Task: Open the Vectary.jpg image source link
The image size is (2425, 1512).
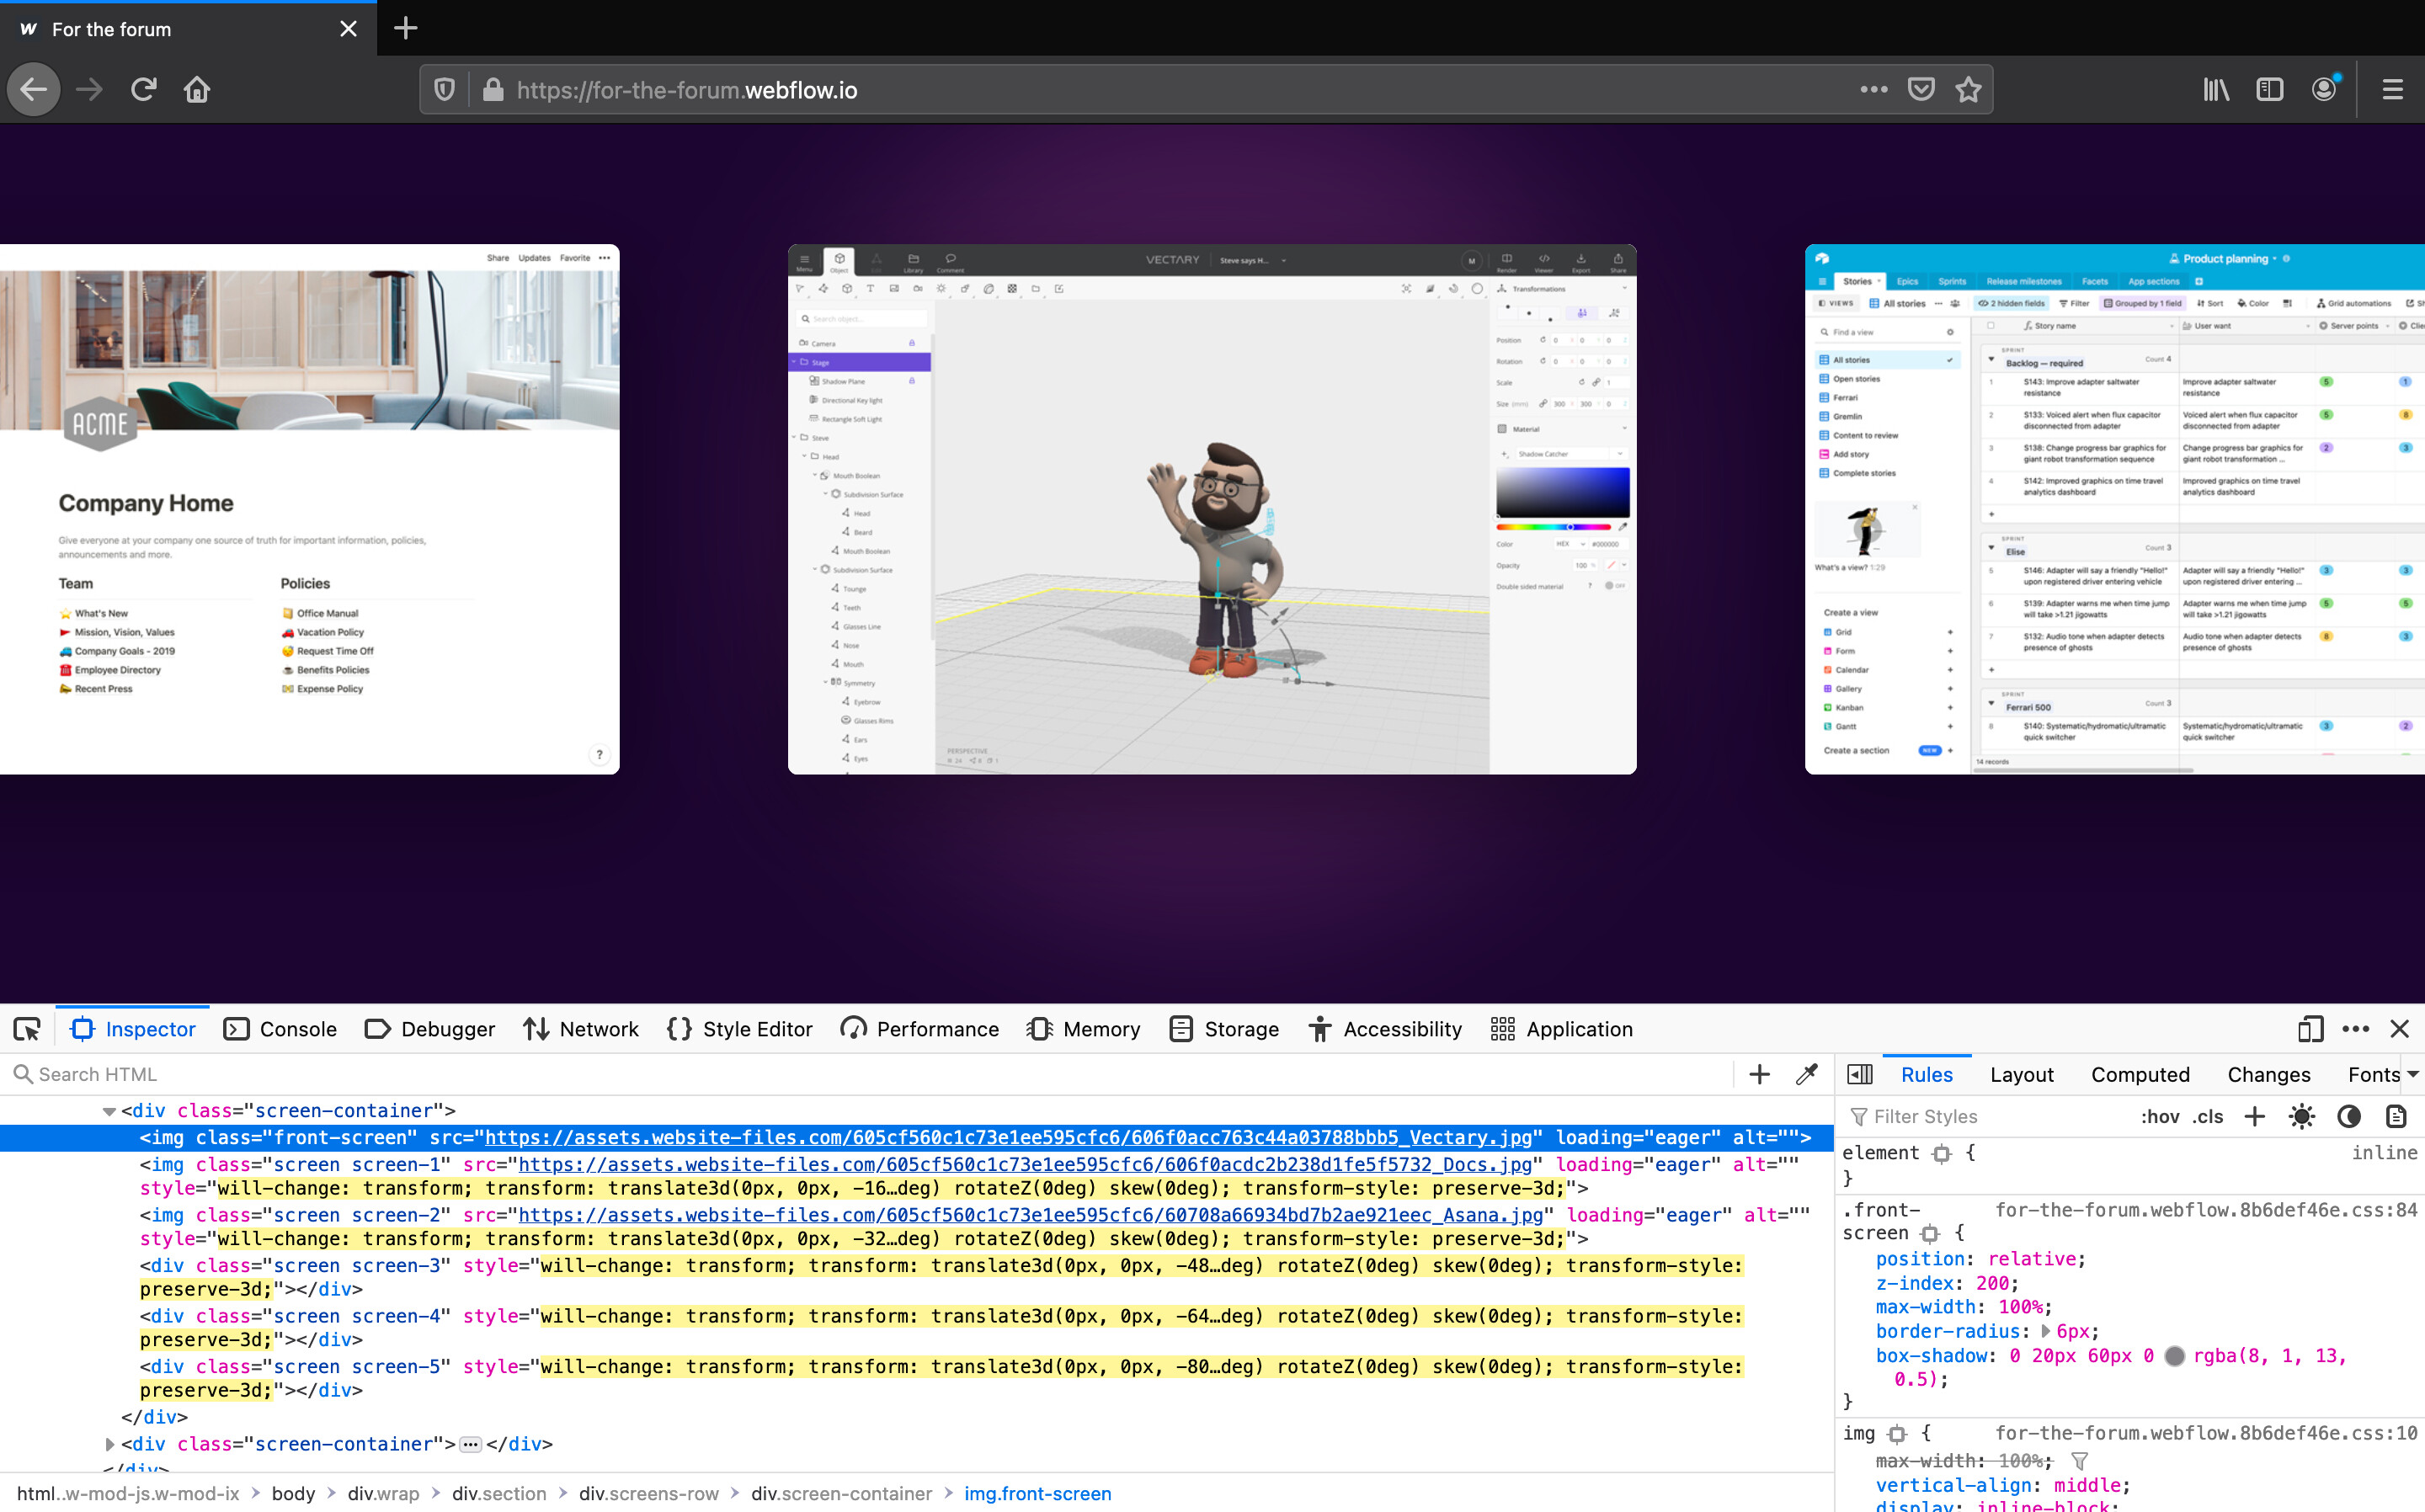Action: 1008,1137
